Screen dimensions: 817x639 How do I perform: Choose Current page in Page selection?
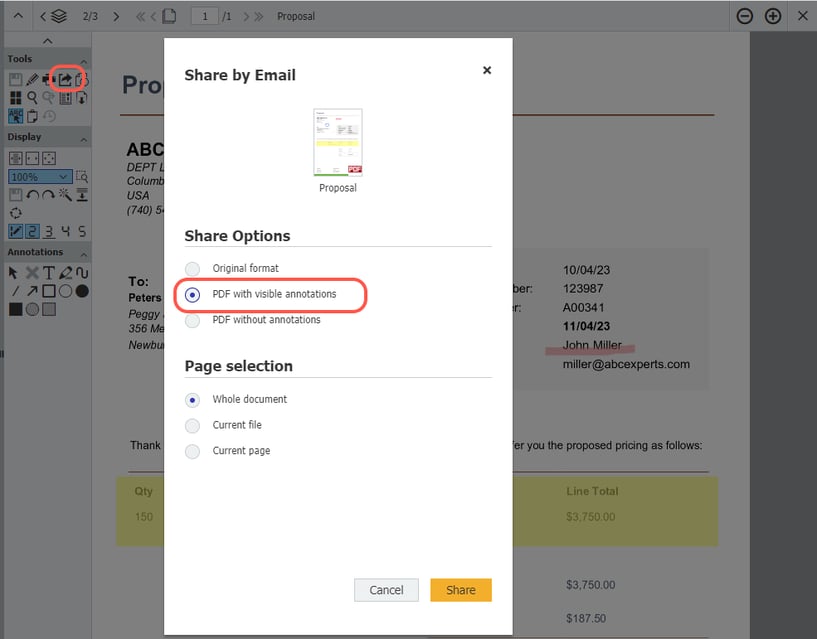click(x=191, y=451)
